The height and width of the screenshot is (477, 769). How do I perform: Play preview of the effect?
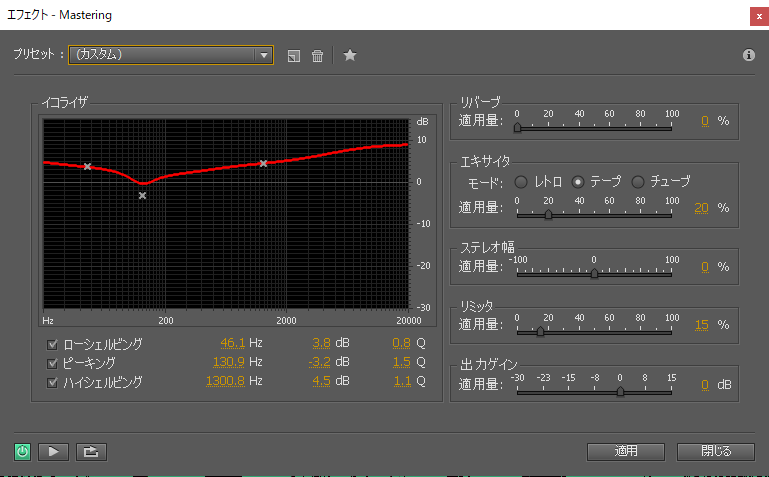[x=53, y=452]
